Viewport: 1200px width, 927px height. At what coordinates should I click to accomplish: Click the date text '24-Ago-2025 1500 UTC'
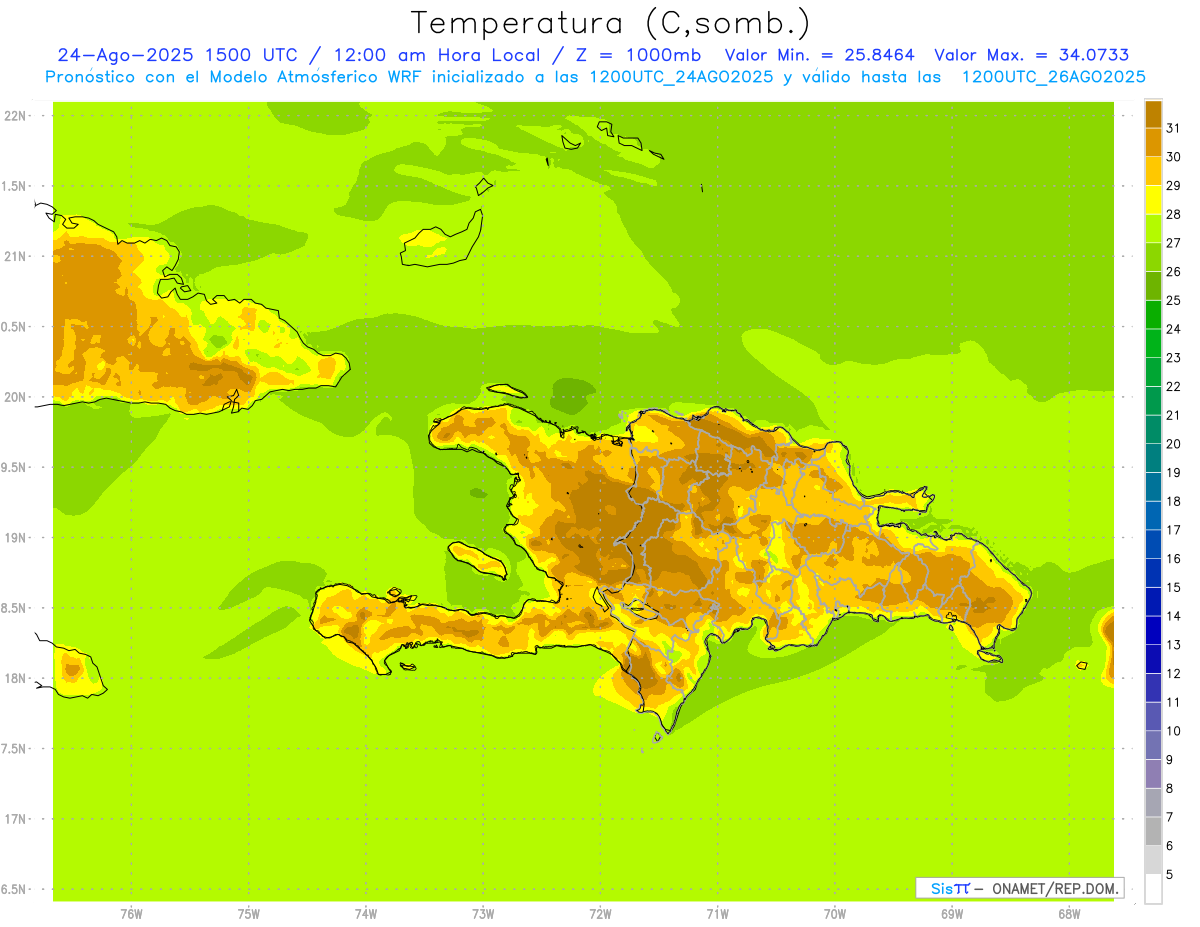click(x=177, y=55)
